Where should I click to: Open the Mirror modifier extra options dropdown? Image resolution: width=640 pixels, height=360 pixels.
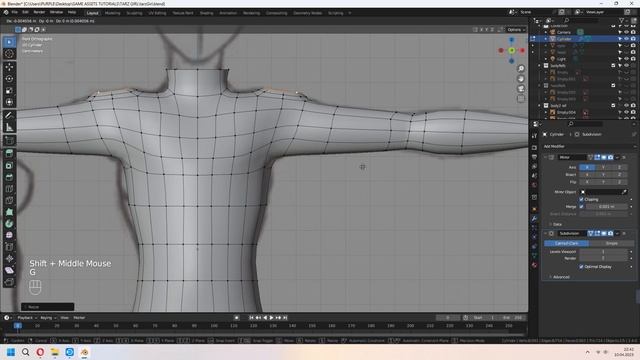[x=617, y=157]
